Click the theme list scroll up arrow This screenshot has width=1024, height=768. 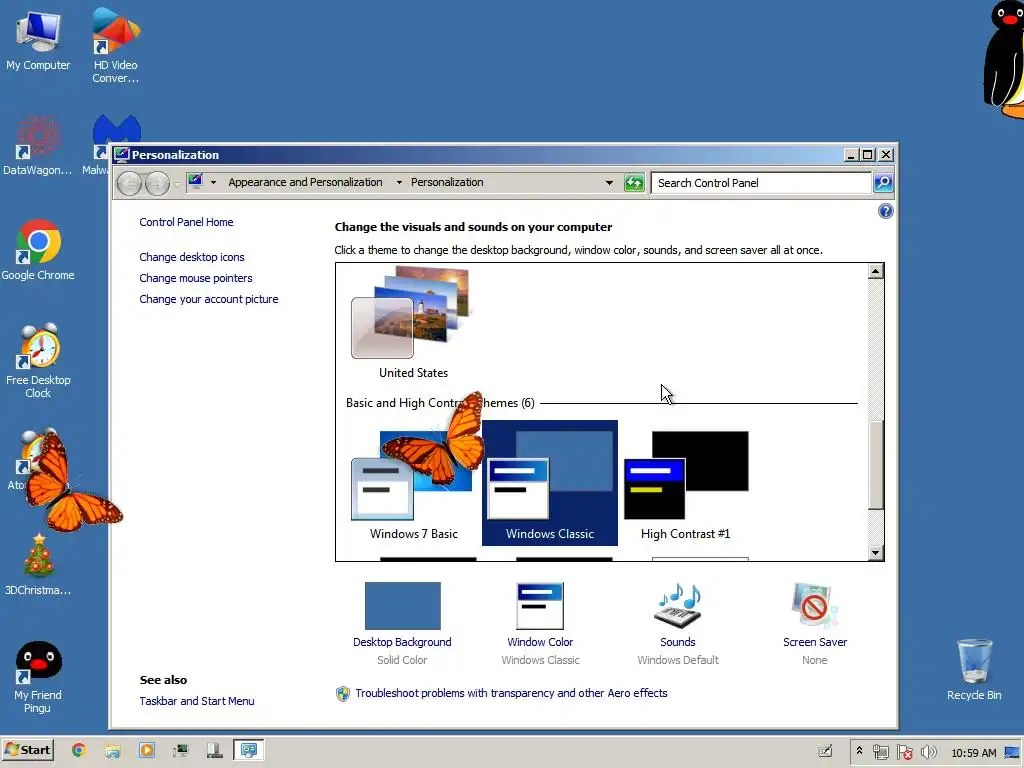(x=876, y=271)
